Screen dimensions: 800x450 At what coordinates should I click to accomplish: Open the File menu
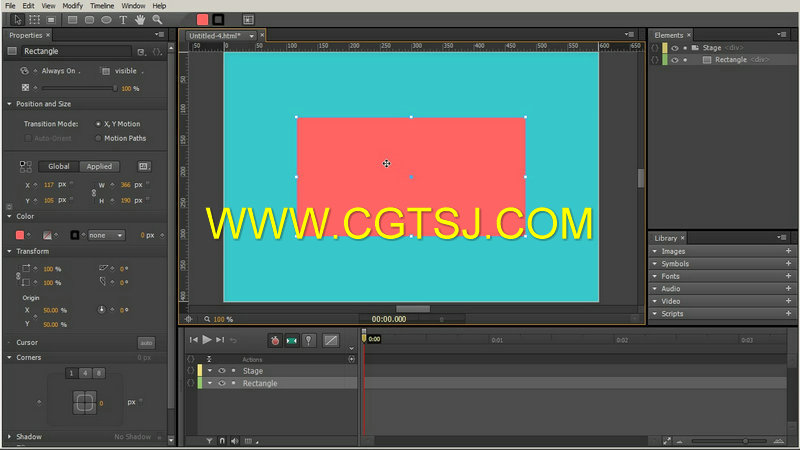point(10,6)
